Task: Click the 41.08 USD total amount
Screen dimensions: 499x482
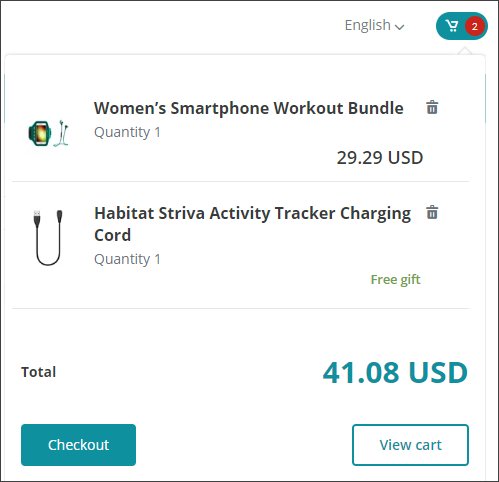Action: coord(395,372)
